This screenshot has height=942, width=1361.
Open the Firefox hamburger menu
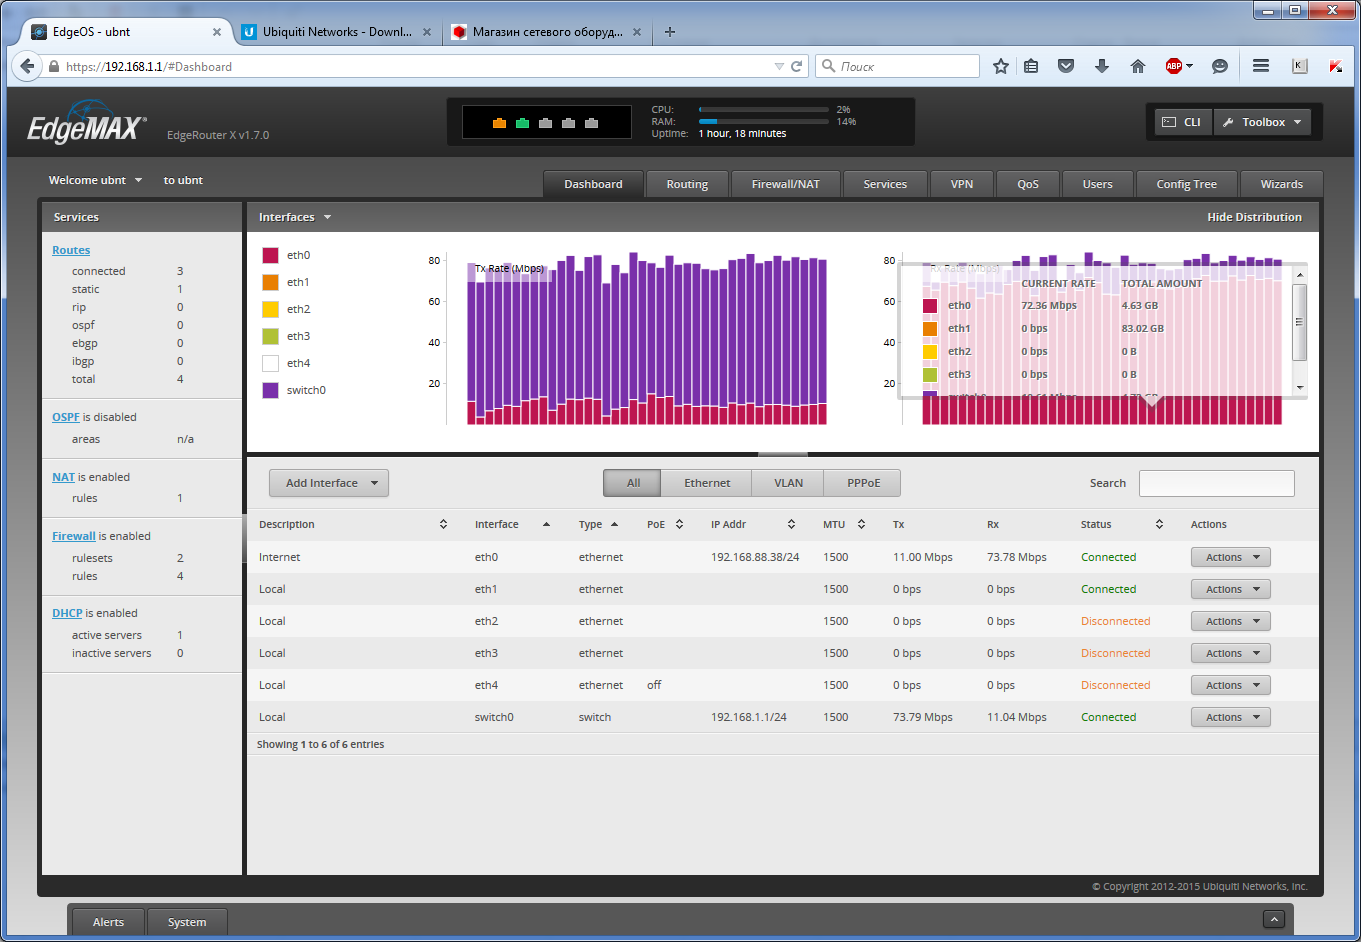pyautogui.click(x=1261, y=66)
